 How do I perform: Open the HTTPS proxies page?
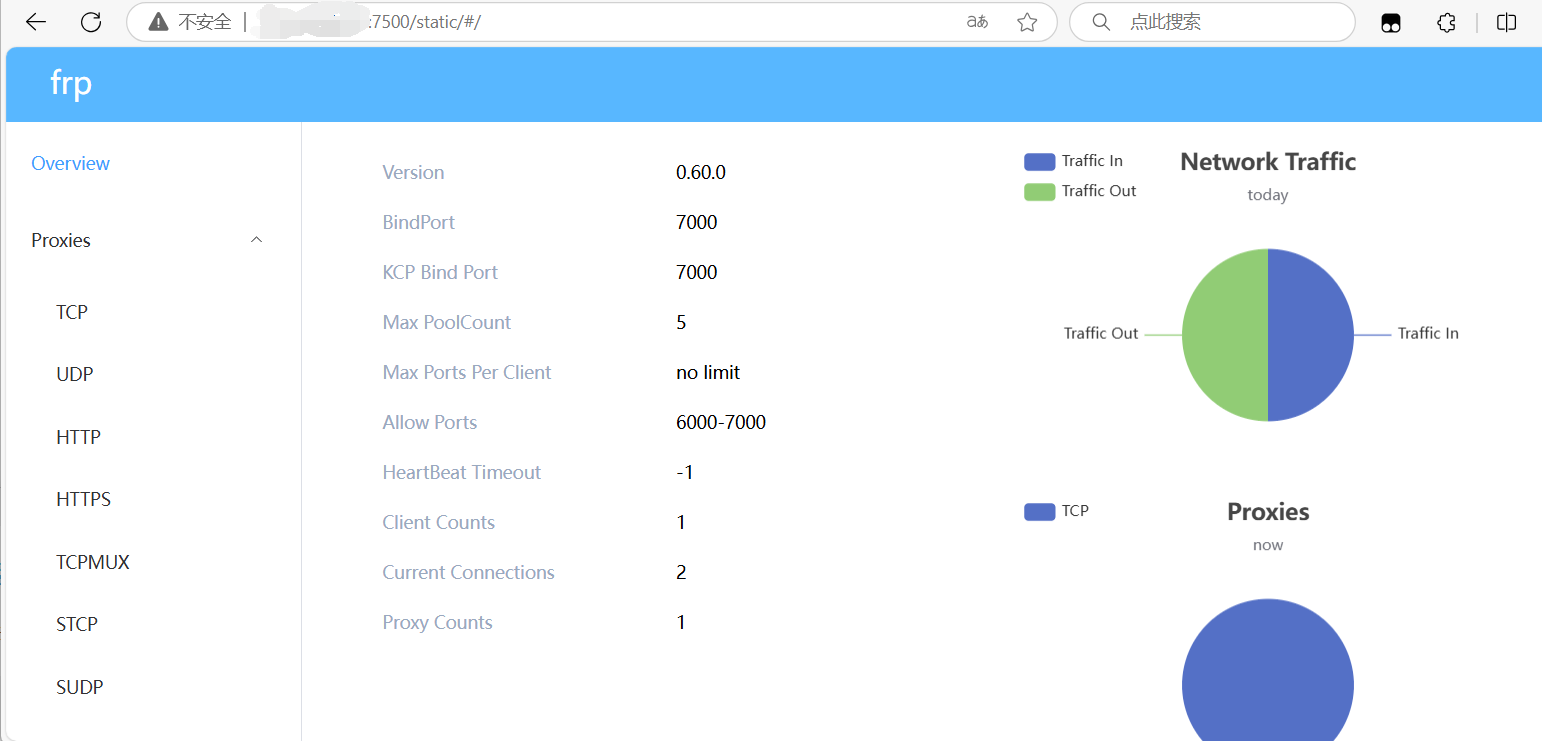pyautogui.click(x=84, y=499)
